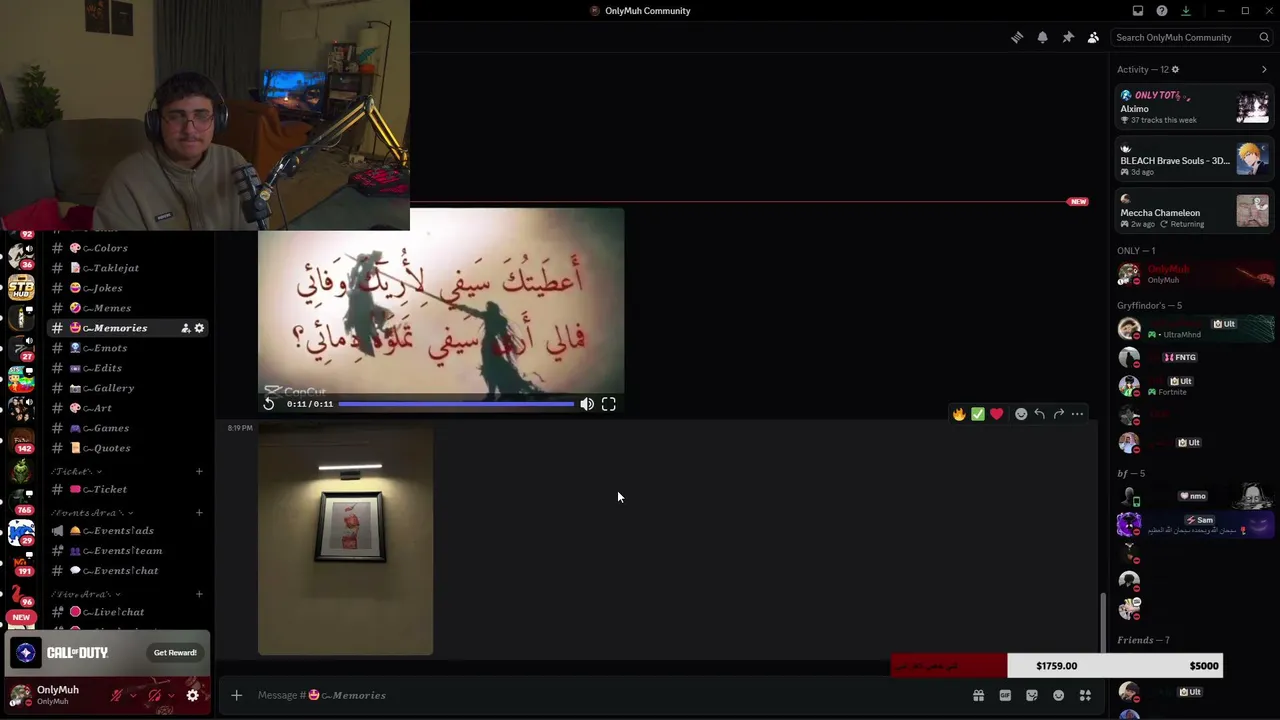Open the Threads icon in channel header
1280x720 pixels.
tap(1017, 37)
